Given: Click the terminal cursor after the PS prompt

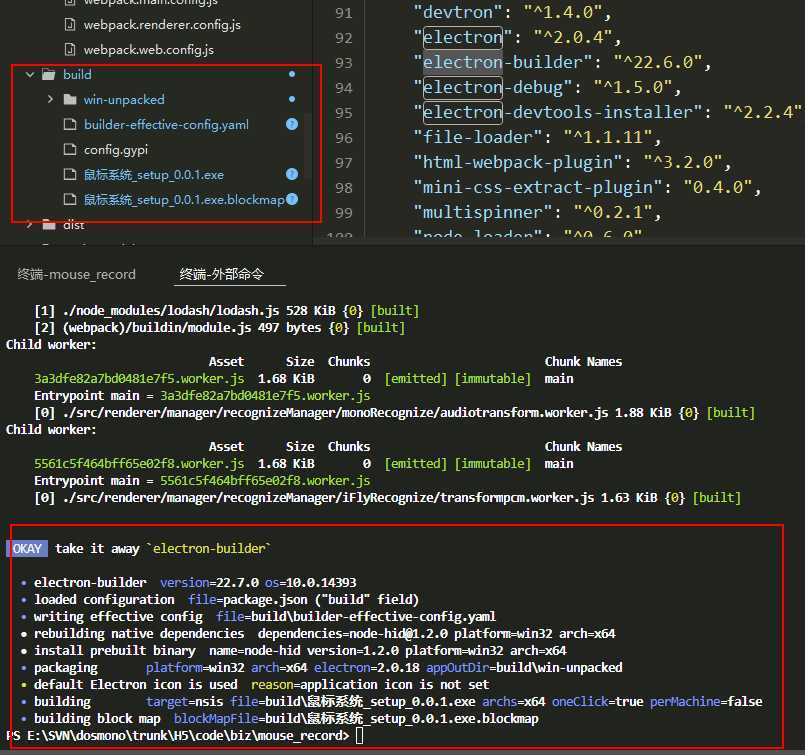Looking at the screenshot, I should pyautogui.click(x=359, y=735).
